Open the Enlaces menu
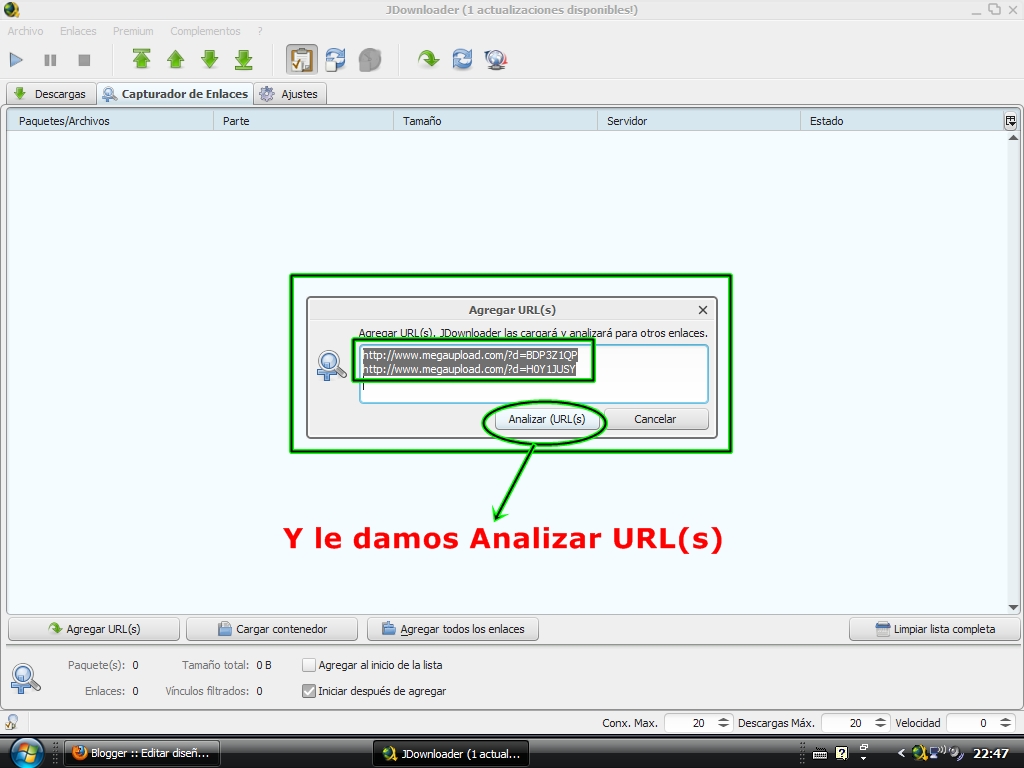The image size is (1024, 768). [x=78, y=31]
